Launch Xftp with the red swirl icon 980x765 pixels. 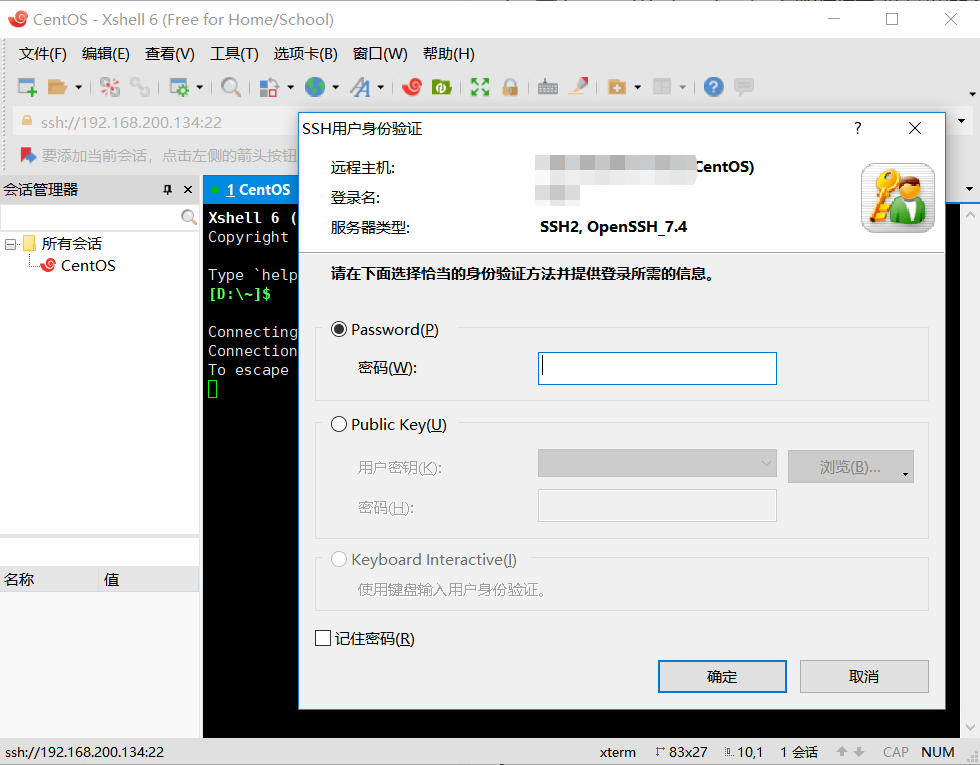[x=412, y=87]
